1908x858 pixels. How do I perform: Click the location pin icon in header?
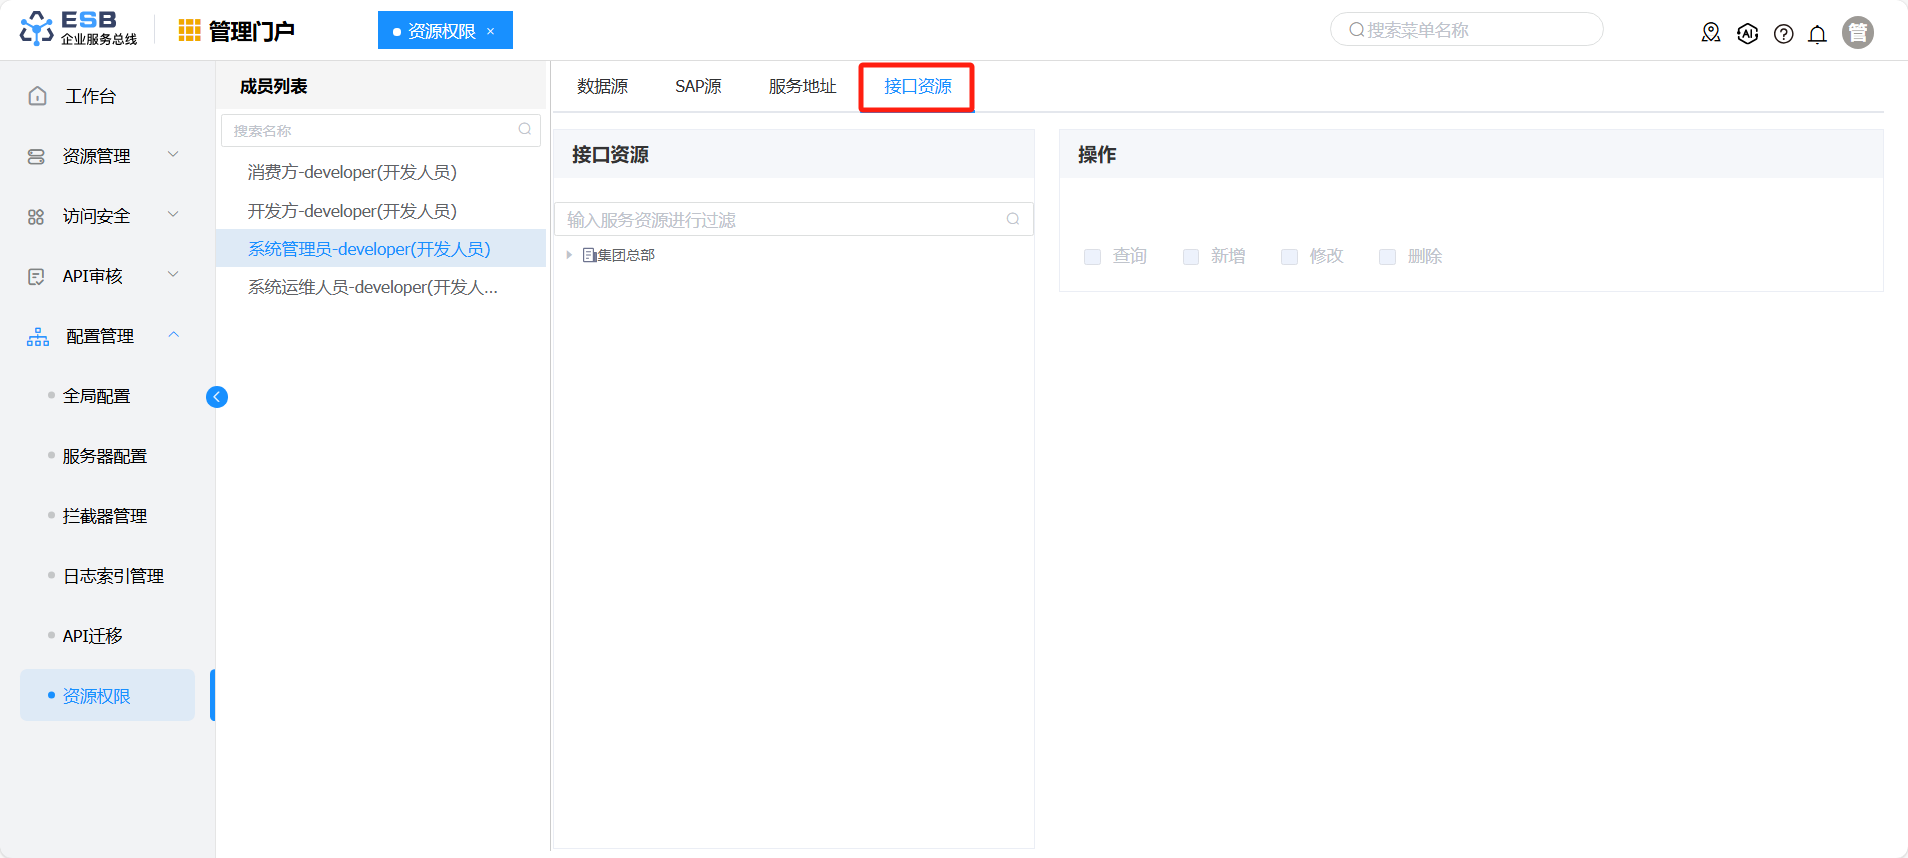click(1711, 33)
